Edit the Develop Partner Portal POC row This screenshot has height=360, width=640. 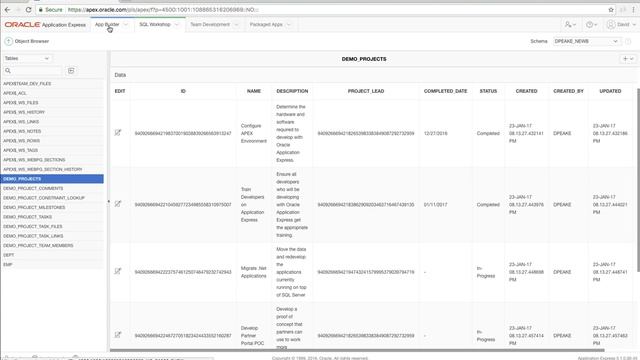(118, 335)
